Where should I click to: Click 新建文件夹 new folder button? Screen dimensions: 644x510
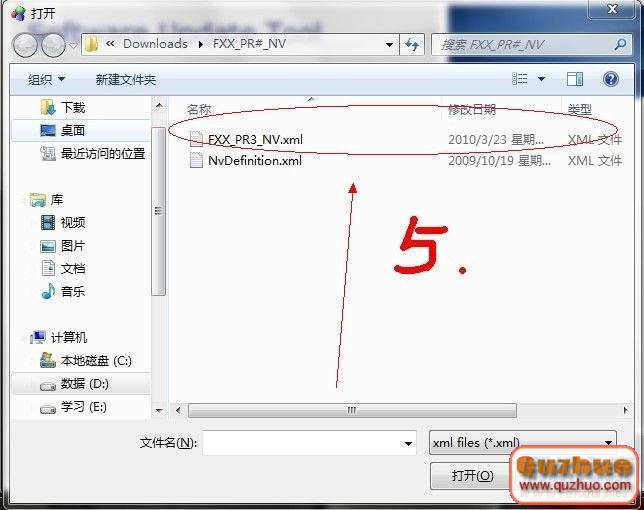click(x=126, y=79)
